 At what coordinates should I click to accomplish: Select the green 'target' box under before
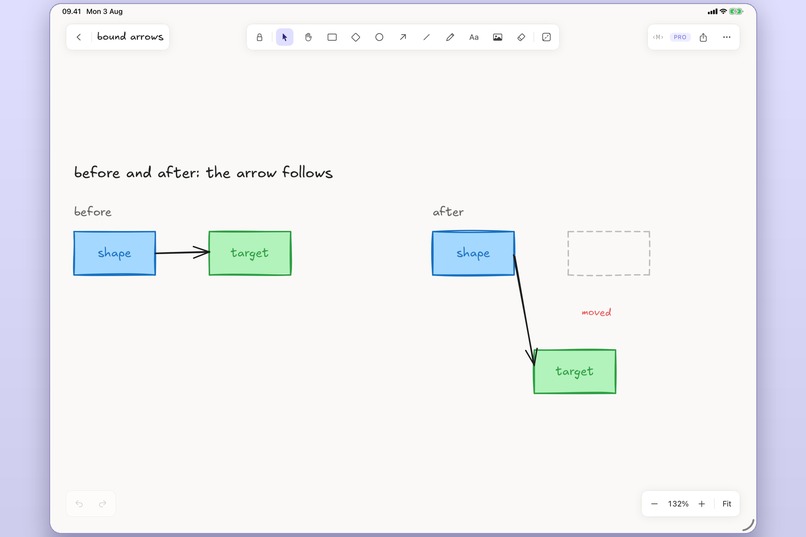click(250, 253)
